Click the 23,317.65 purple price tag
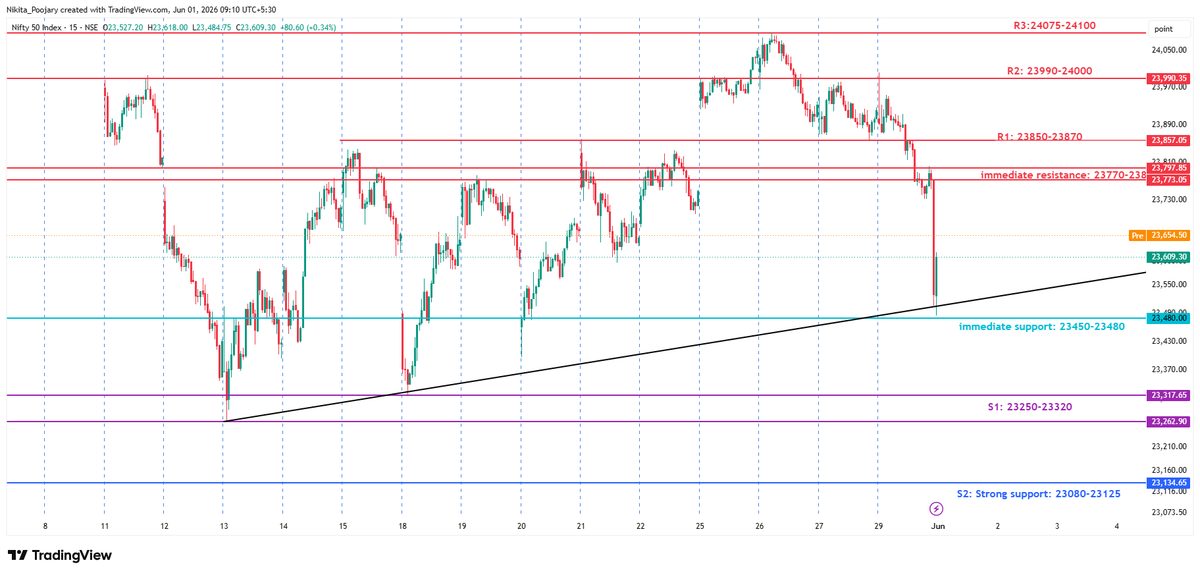Image resolution: width=1200 pixels, height=575 pixels. tap(1169, 395)
